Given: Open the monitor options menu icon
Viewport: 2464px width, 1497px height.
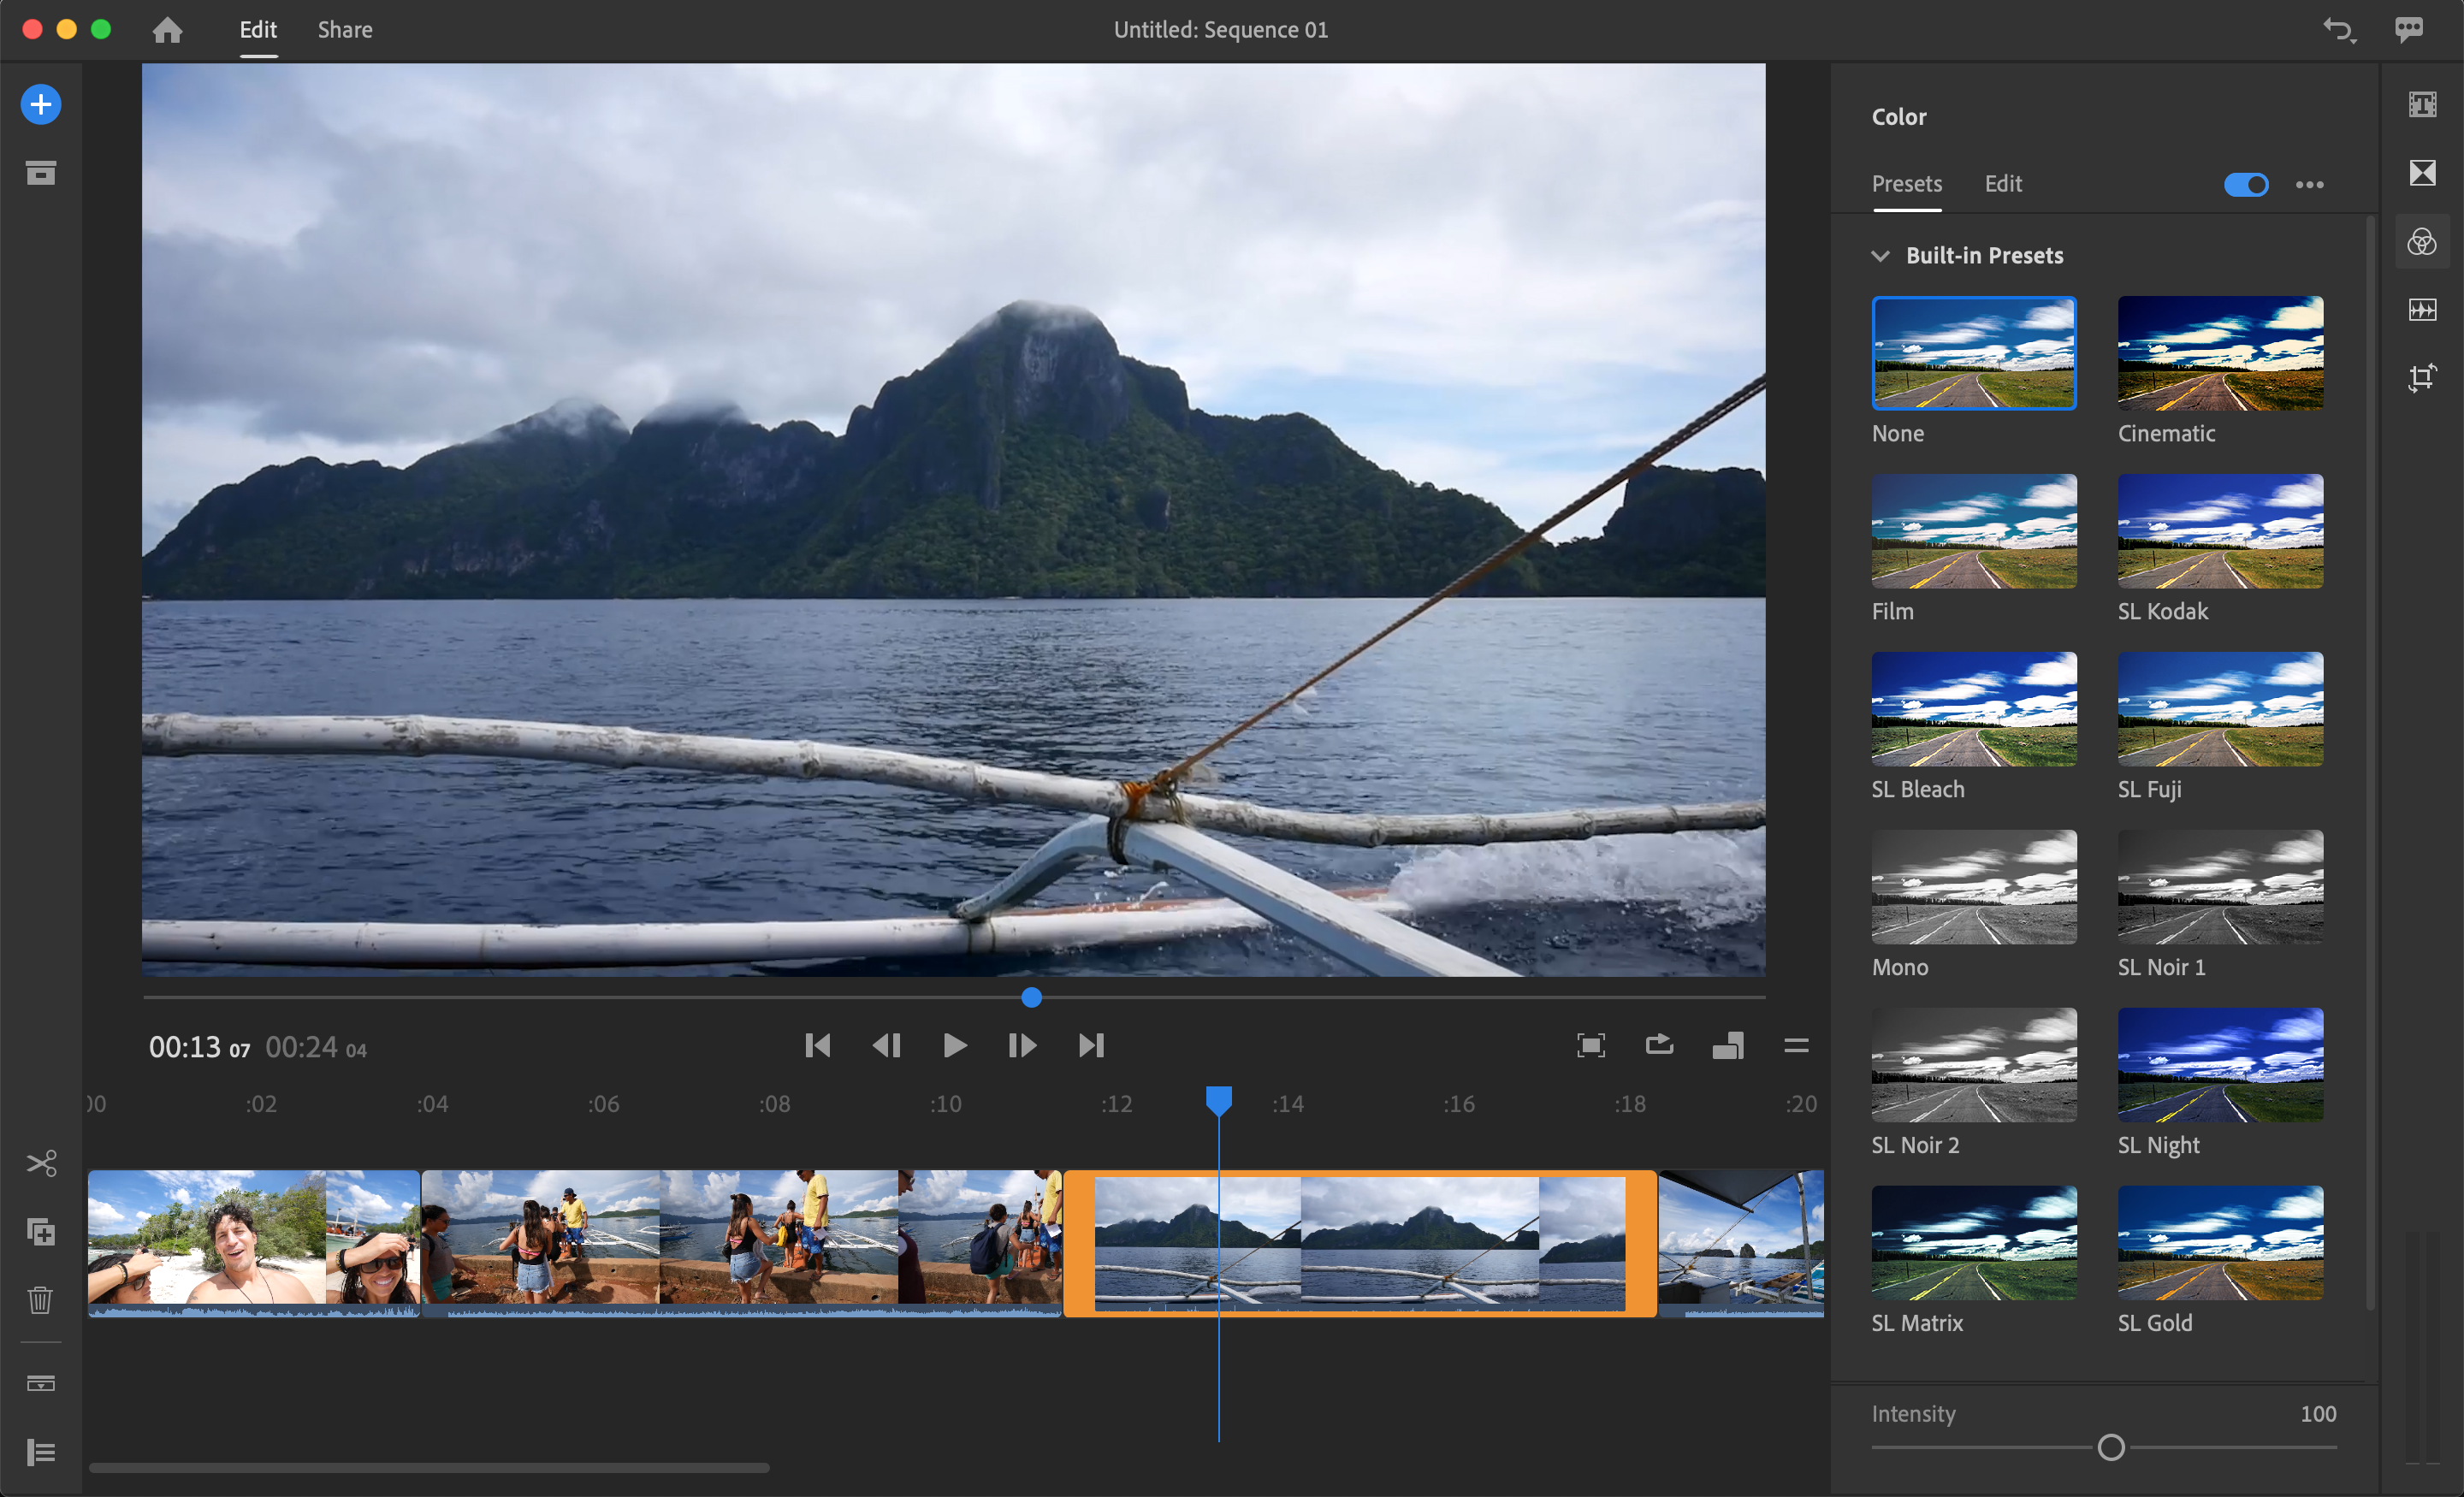Looking at the screenshot, I should pyautogui.click(x=1796, y=1046).
